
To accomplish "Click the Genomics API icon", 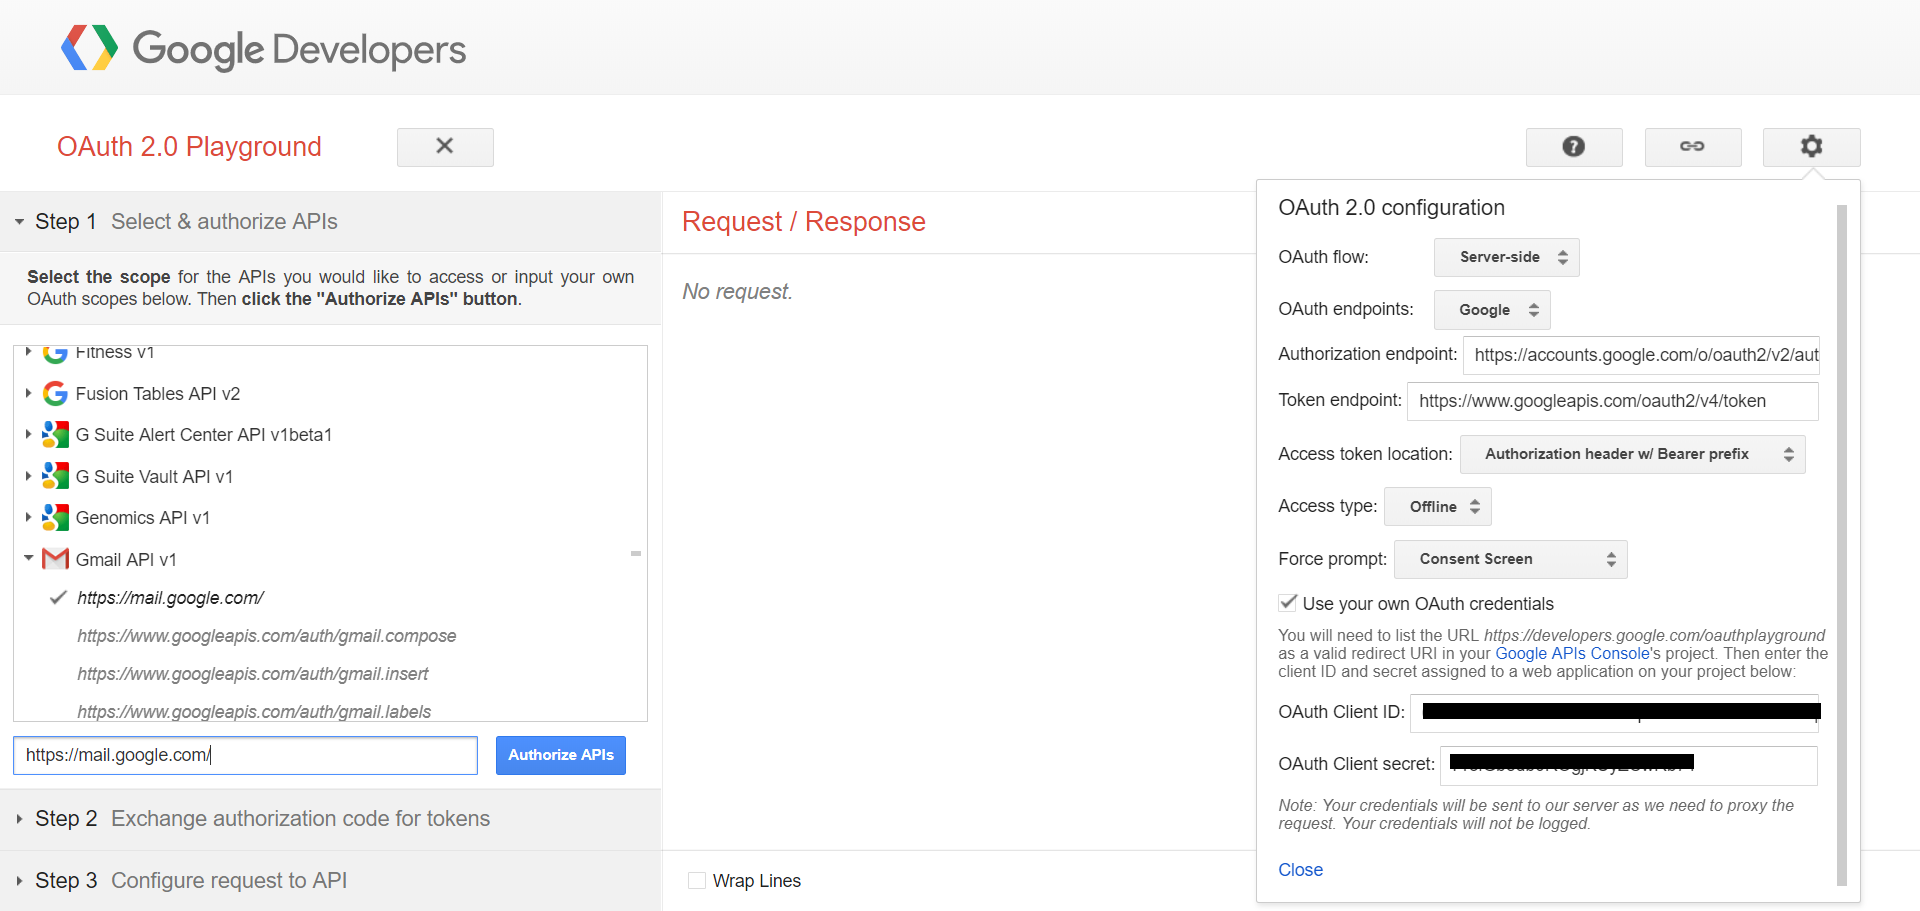I will click(56, 518).
